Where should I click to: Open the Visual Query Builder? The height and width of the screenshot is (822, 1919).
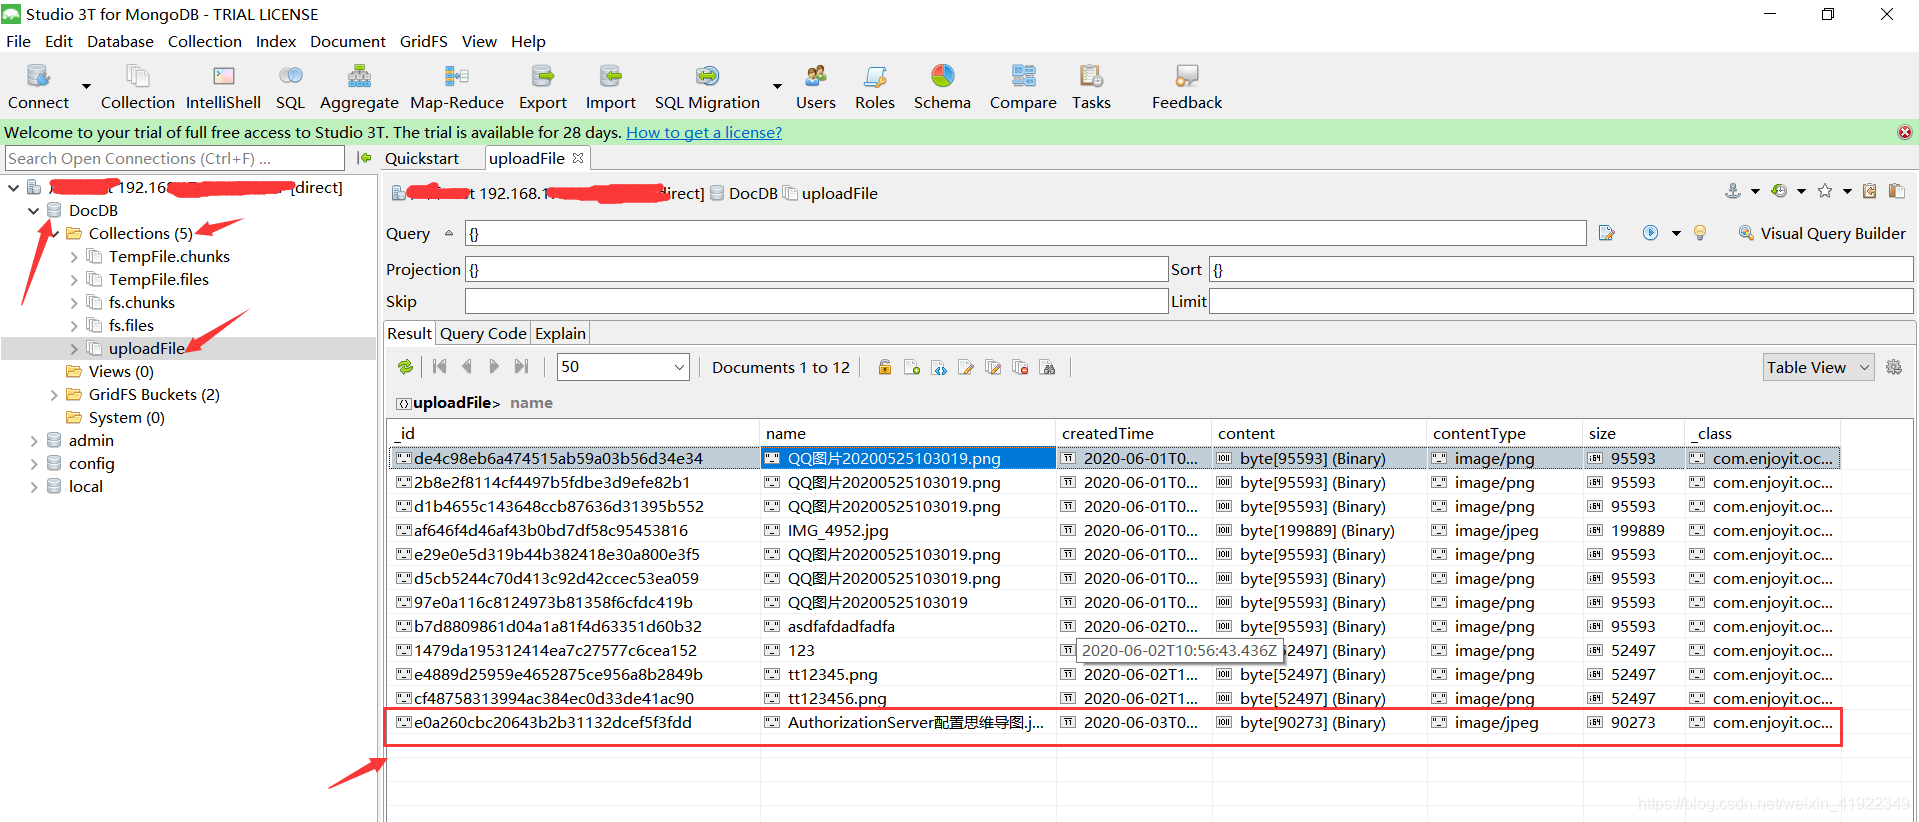1822,233
